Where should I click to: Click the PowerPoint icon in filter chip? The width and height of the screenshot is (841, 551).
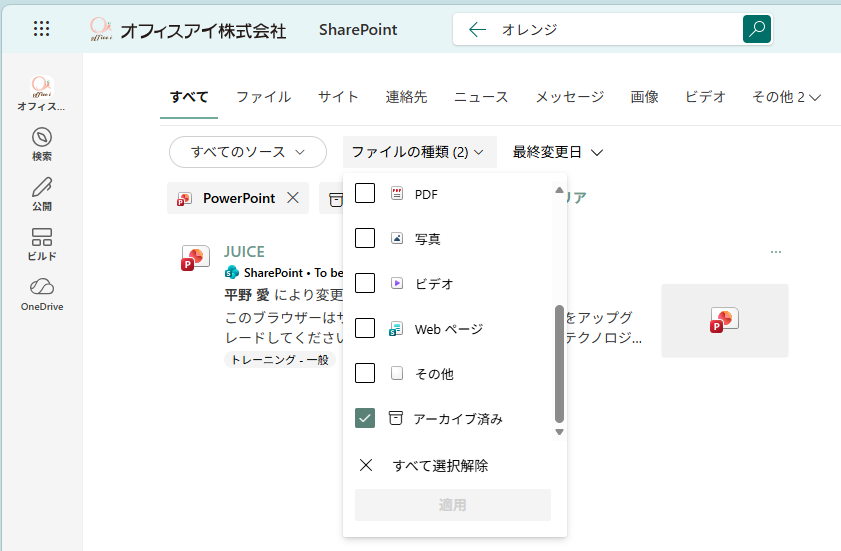click(x=185, y=199)
